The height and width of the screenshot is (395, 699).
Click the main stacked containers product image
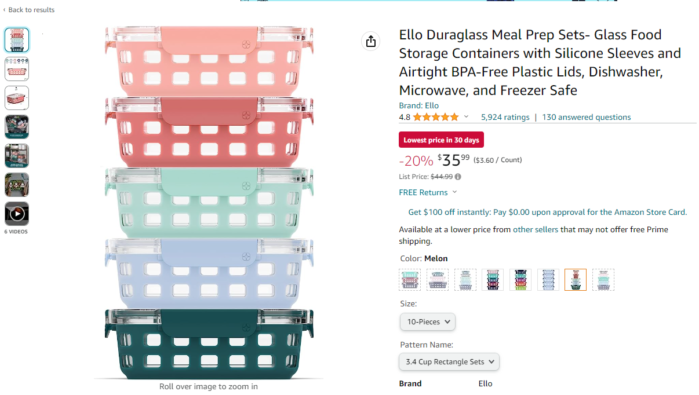point(209,202)
